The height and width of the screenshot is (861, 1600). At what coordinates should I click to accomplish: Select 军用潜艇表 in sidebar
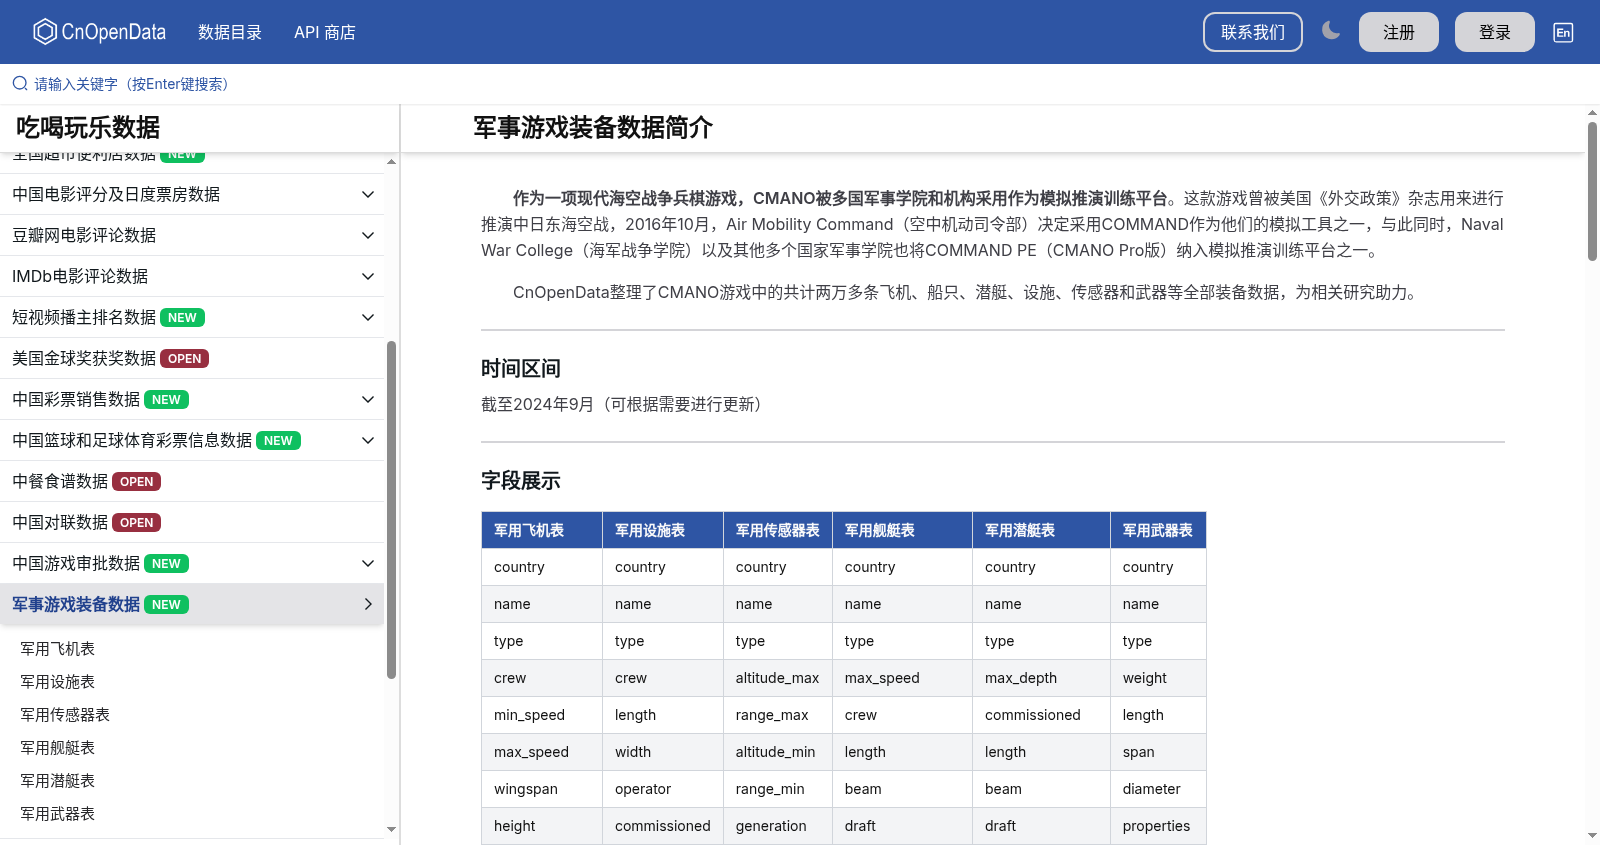coord(58,781)
